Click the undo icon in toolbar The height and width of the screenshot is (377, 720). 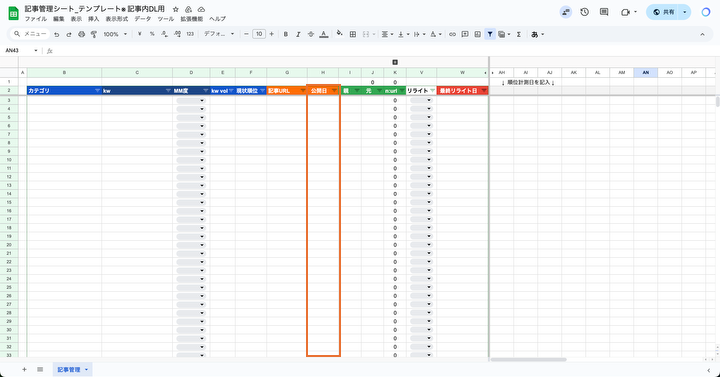click(56, 34)
